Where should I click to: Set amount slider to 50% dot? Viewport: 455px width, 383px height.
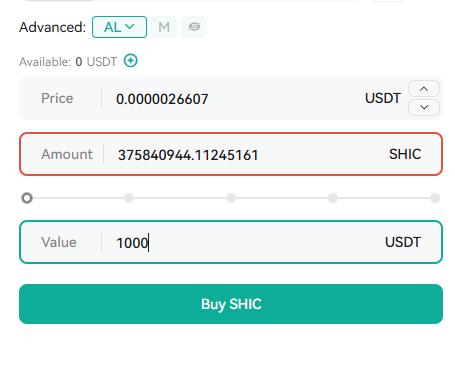pos(231,198)
